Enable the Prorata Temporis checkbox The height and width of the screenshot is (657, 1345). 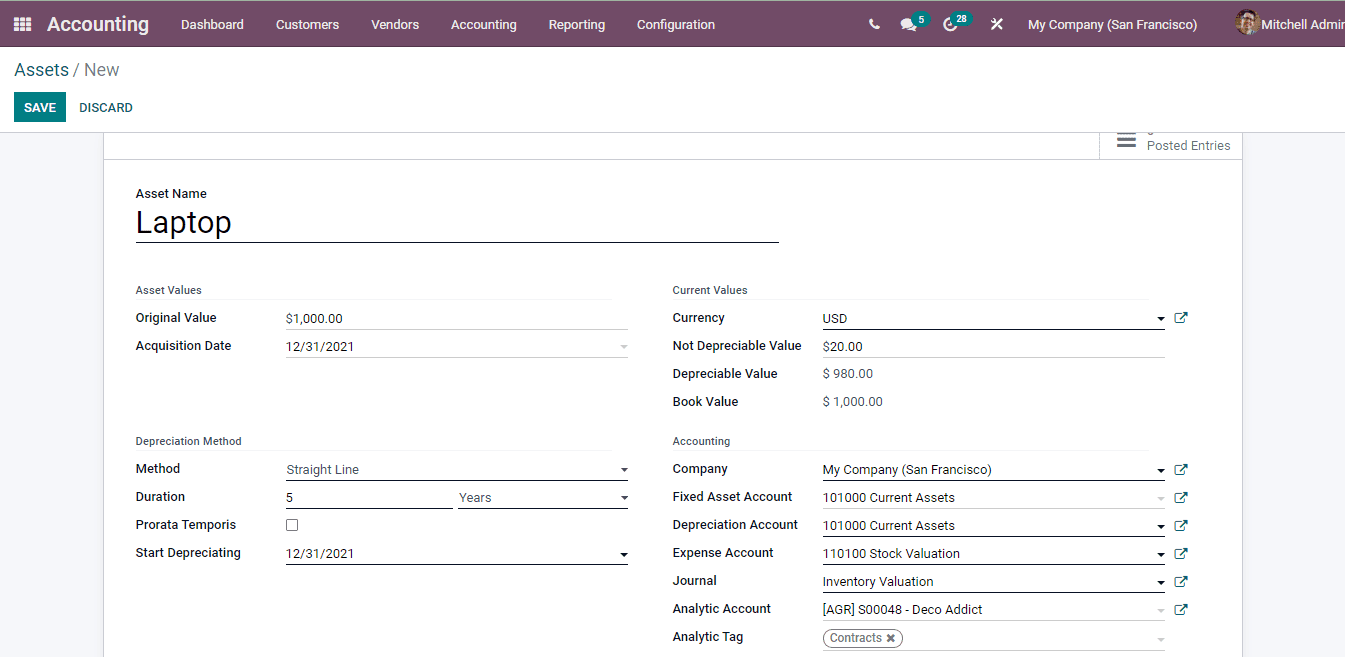click(291, 524)
